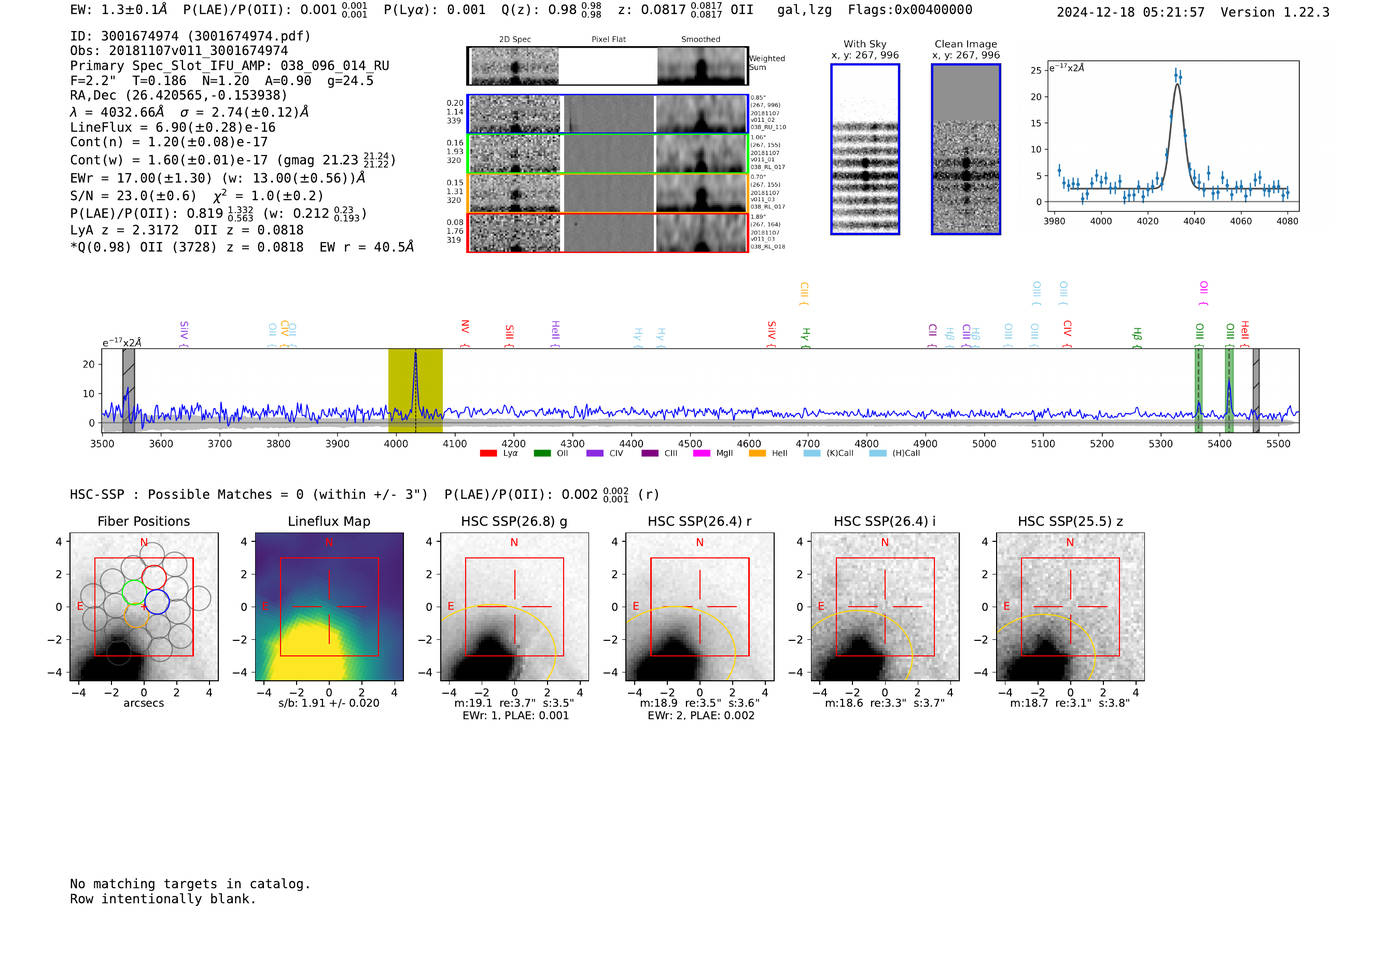Click the LyA z = 2.3172 line
1400x953 pixels.
point(187,230)
